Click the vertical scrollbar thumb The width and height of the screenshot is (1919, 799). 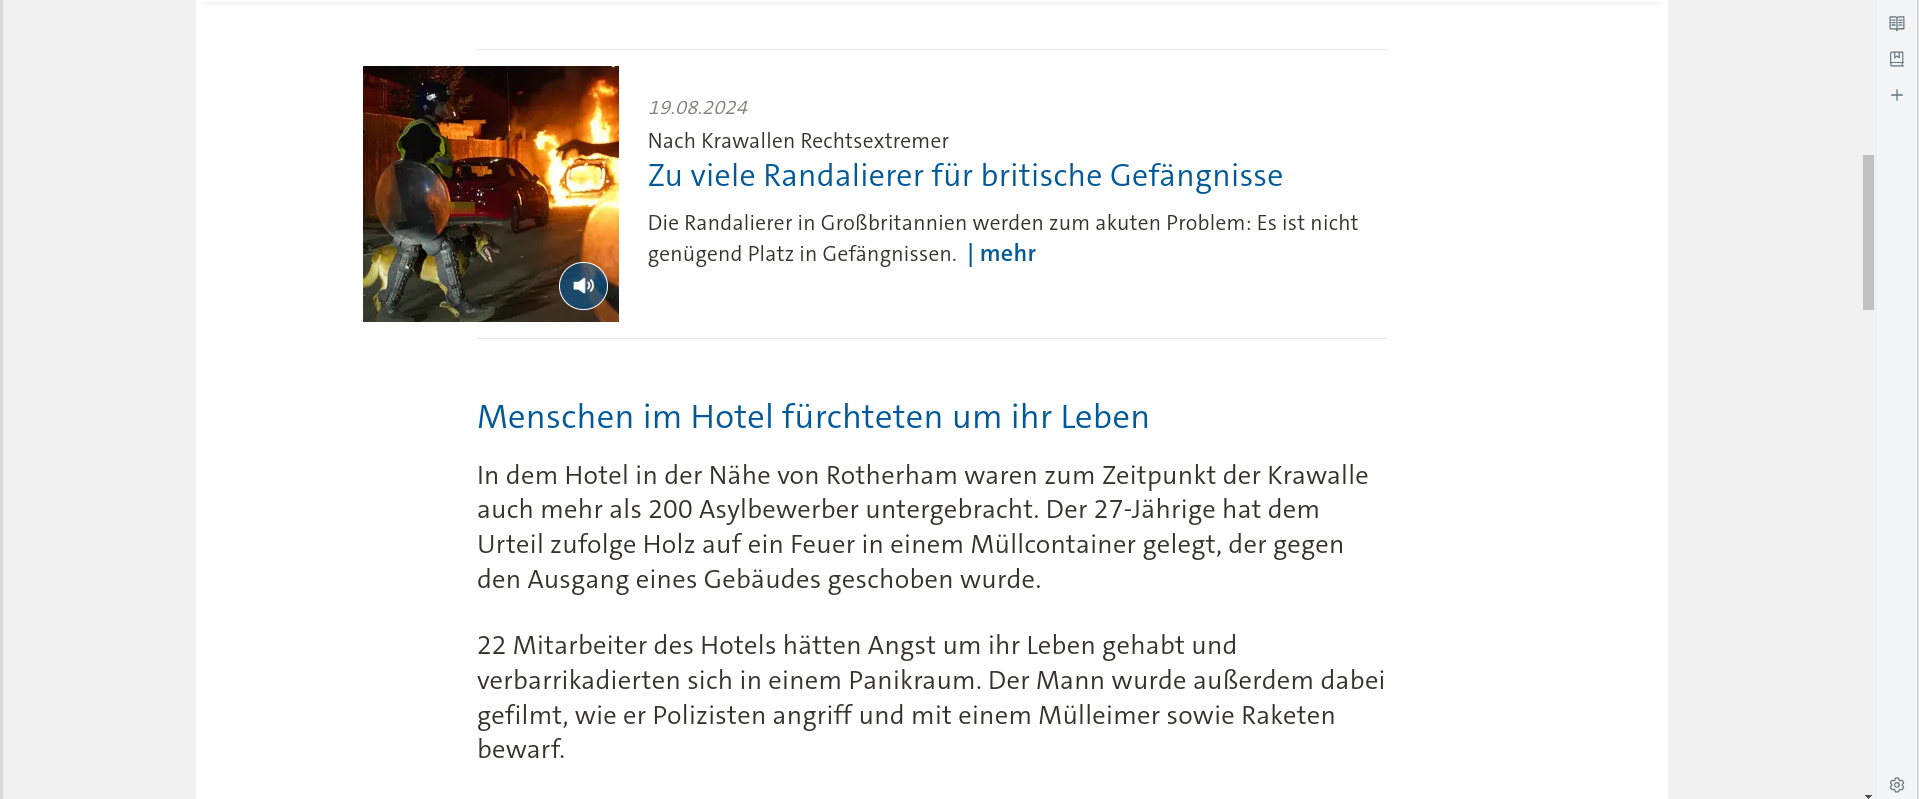coord(1868,232)
